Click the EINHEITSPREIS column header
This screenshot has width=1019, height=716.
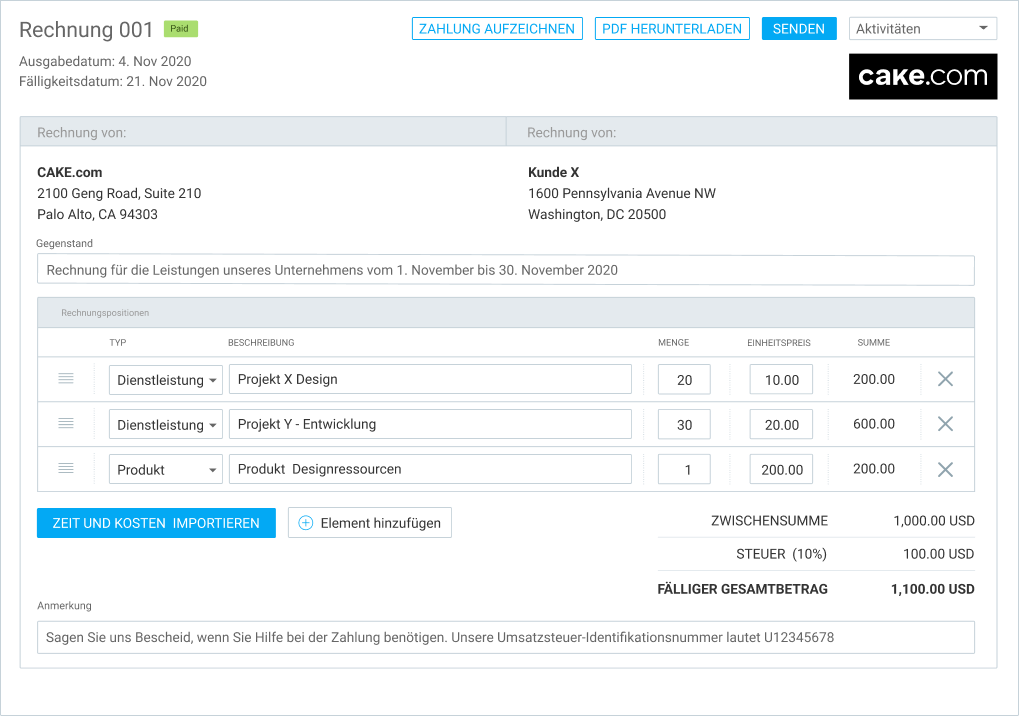779,343
